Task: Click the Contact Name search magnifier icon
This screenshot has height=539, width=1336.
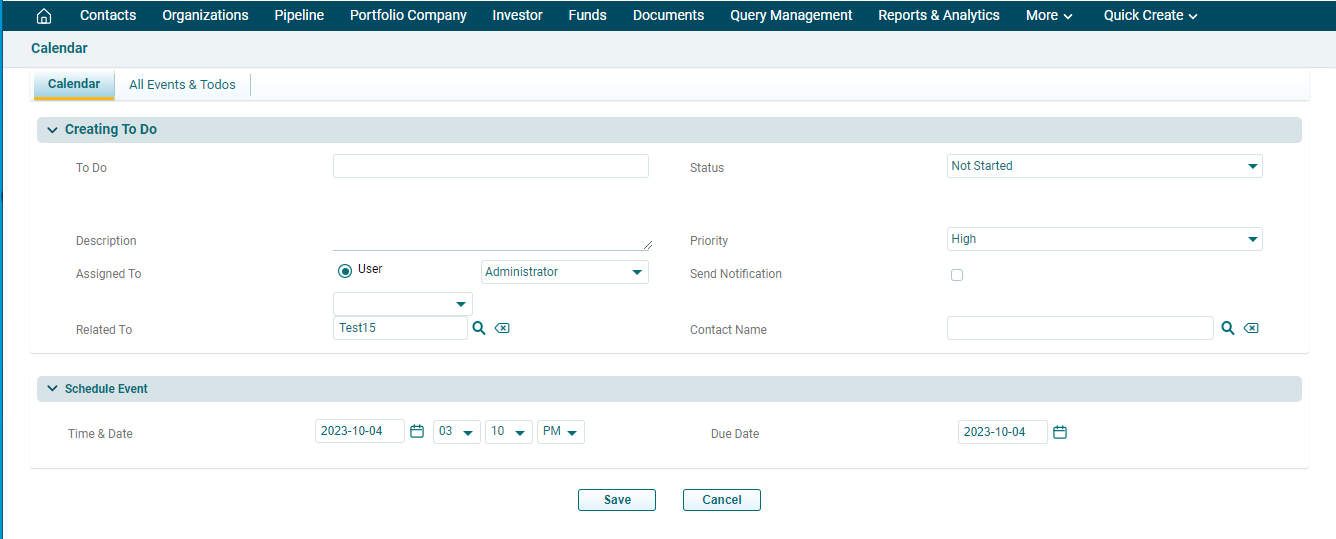Action: [x=1227, y=328]
